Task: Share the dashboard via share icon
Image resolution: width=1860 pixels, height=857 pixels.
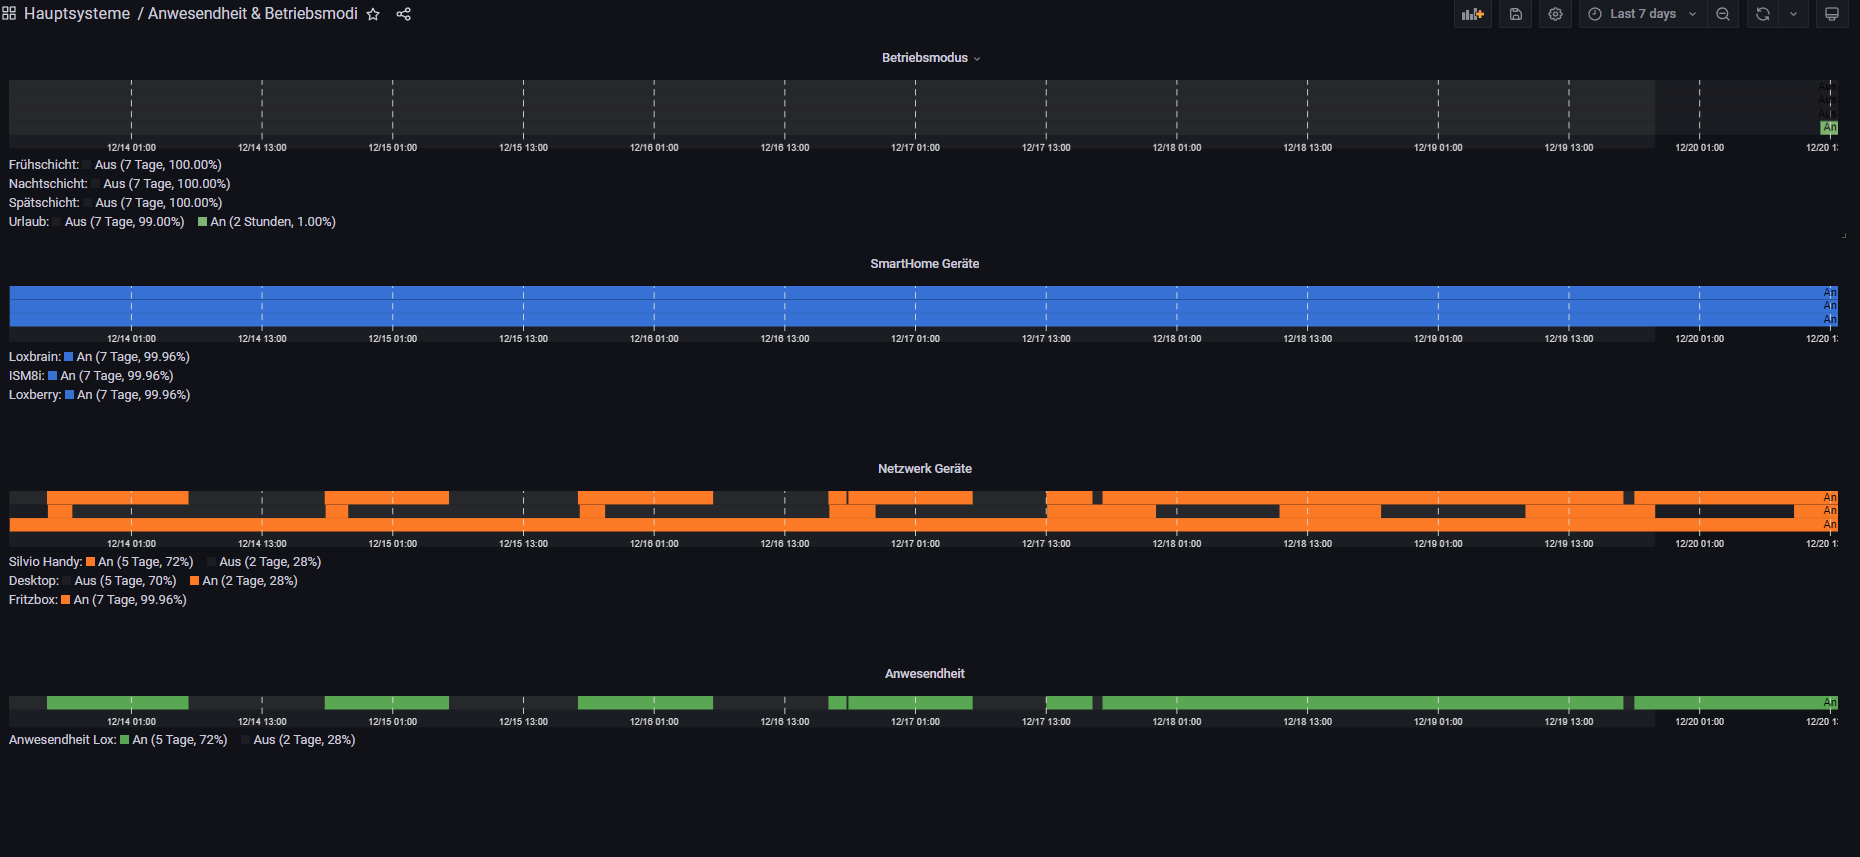Action: [404, 14]
